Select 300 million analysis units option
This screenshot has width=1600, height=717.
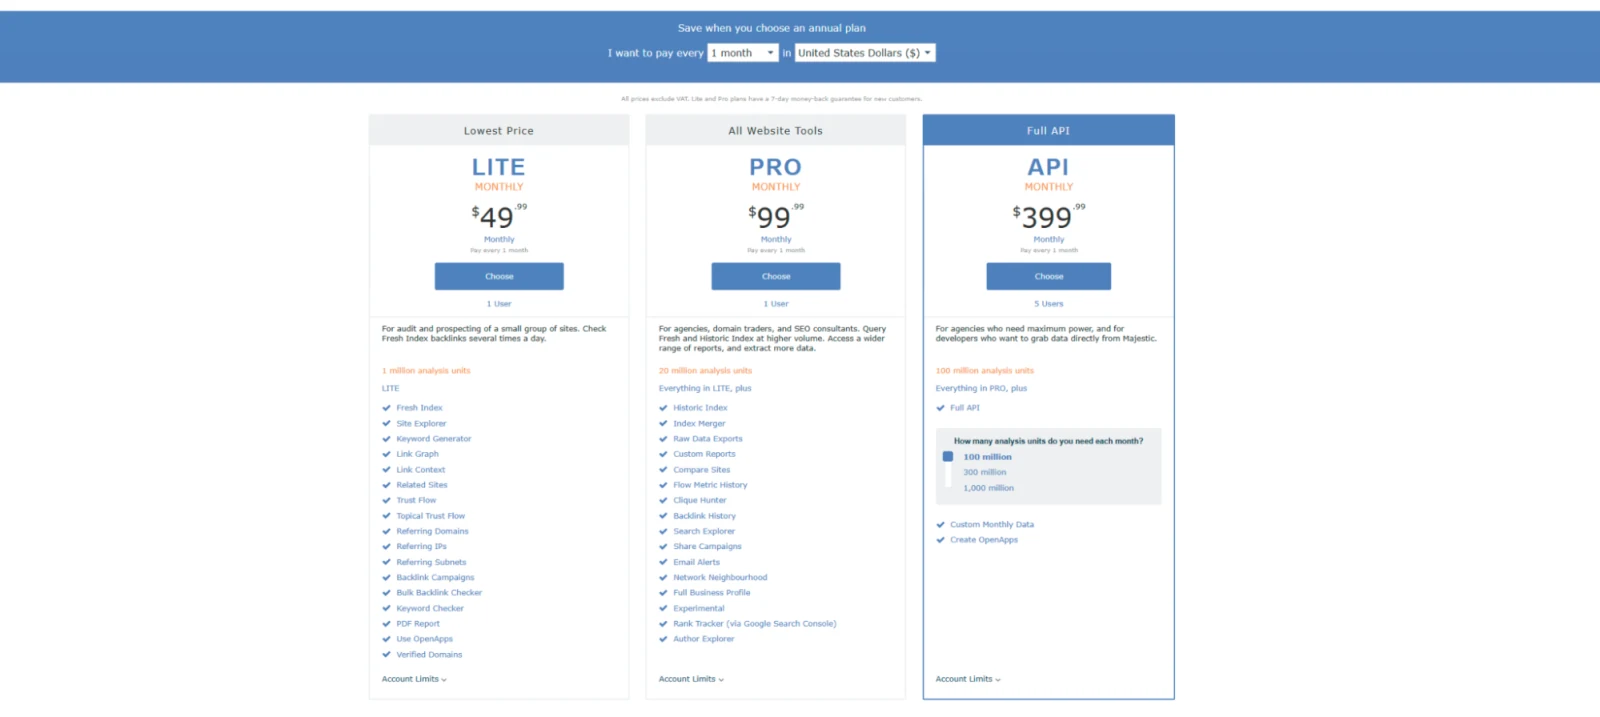click(985, 472)
